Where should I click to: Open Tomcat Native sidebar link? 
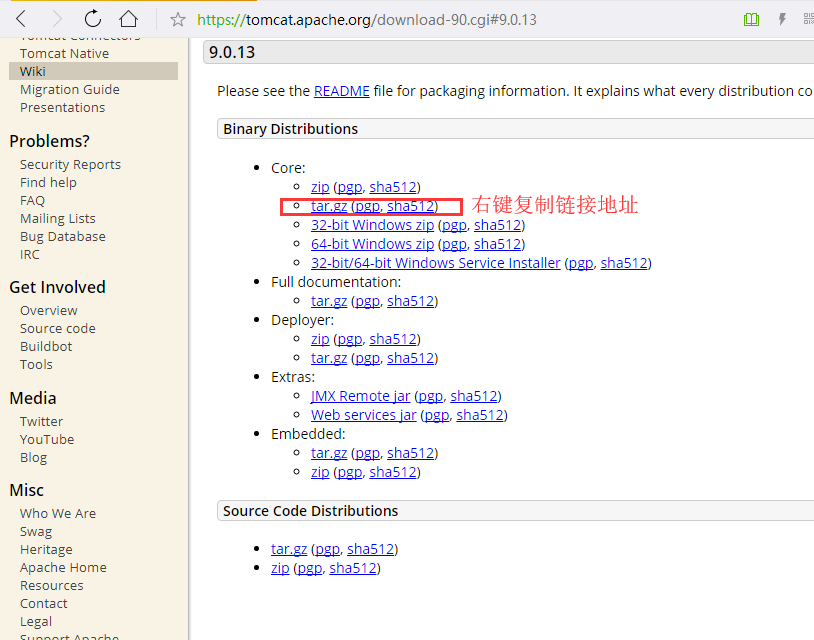pyautogui.click(x=64, y=53)
